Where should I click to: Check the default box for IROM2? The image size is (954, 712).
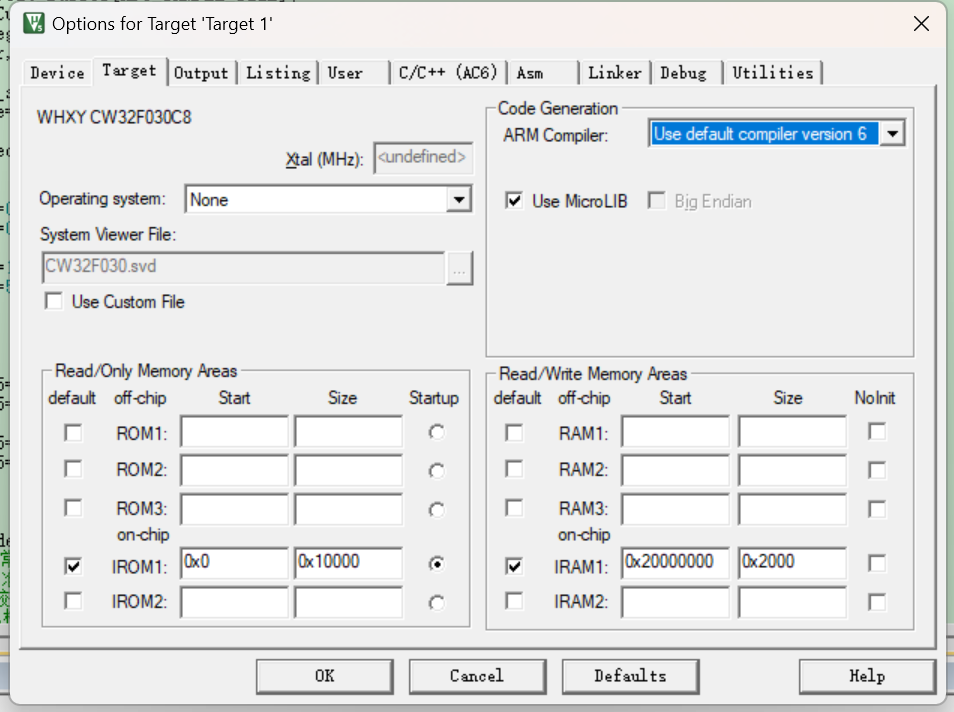click(73, 601)
